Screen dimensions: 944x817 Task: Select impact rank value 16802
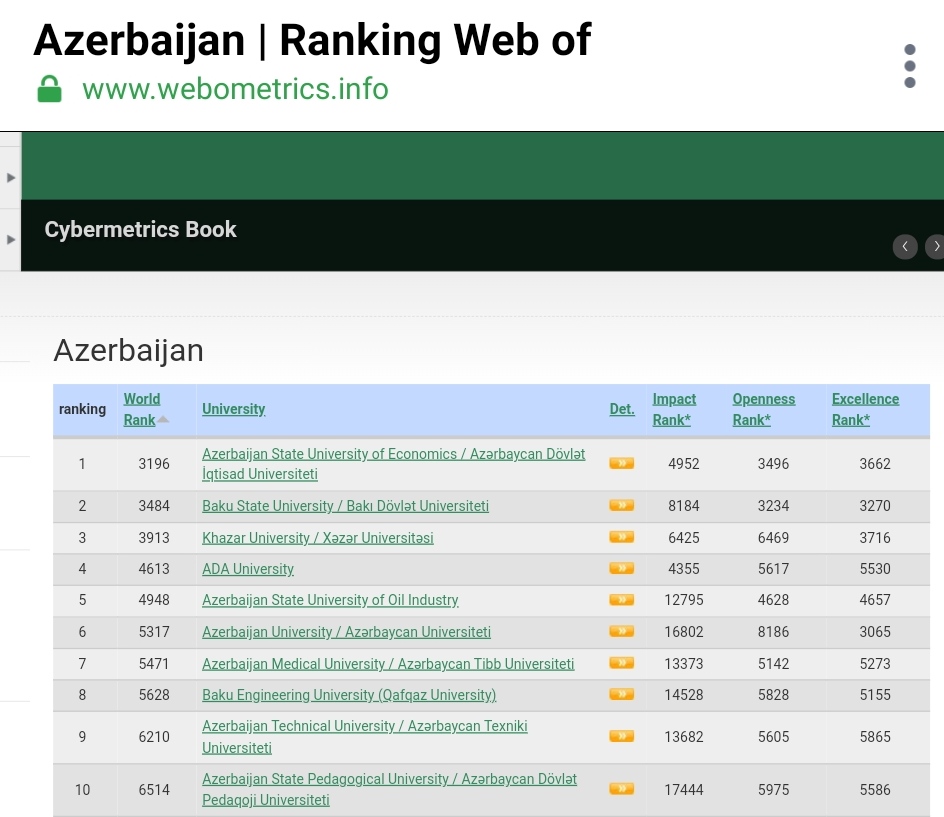point(684,632)
